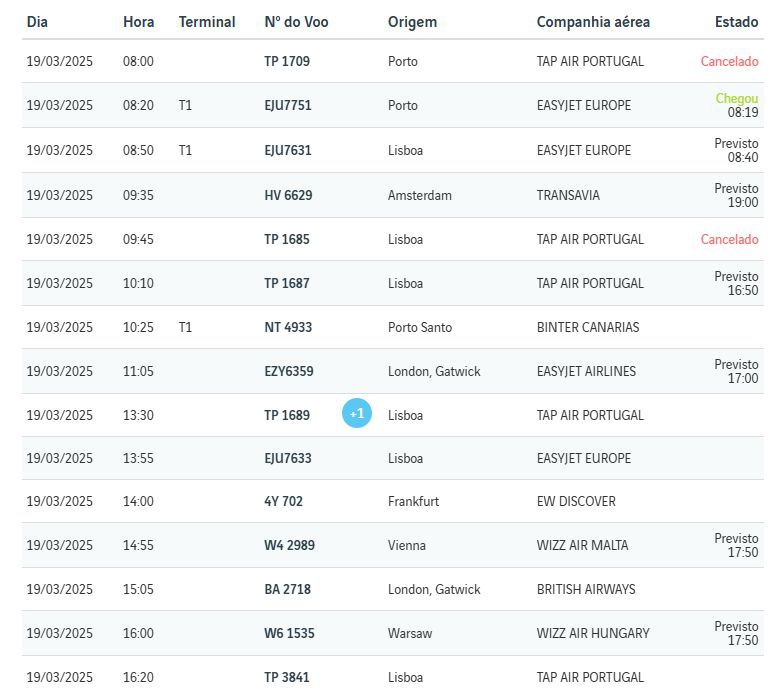773x698 pixels.
Task: Open flight W4 2989 from Vienna
Action: tap(289, 545)
